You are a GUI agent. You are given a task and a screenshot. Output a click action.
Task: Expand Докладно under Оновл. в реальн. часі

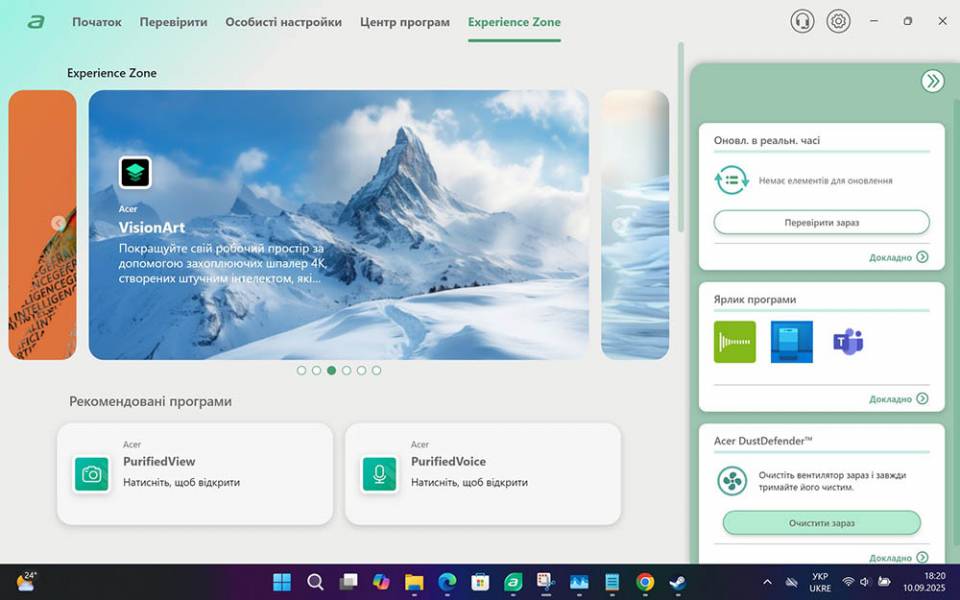click(x=889, y=257)
